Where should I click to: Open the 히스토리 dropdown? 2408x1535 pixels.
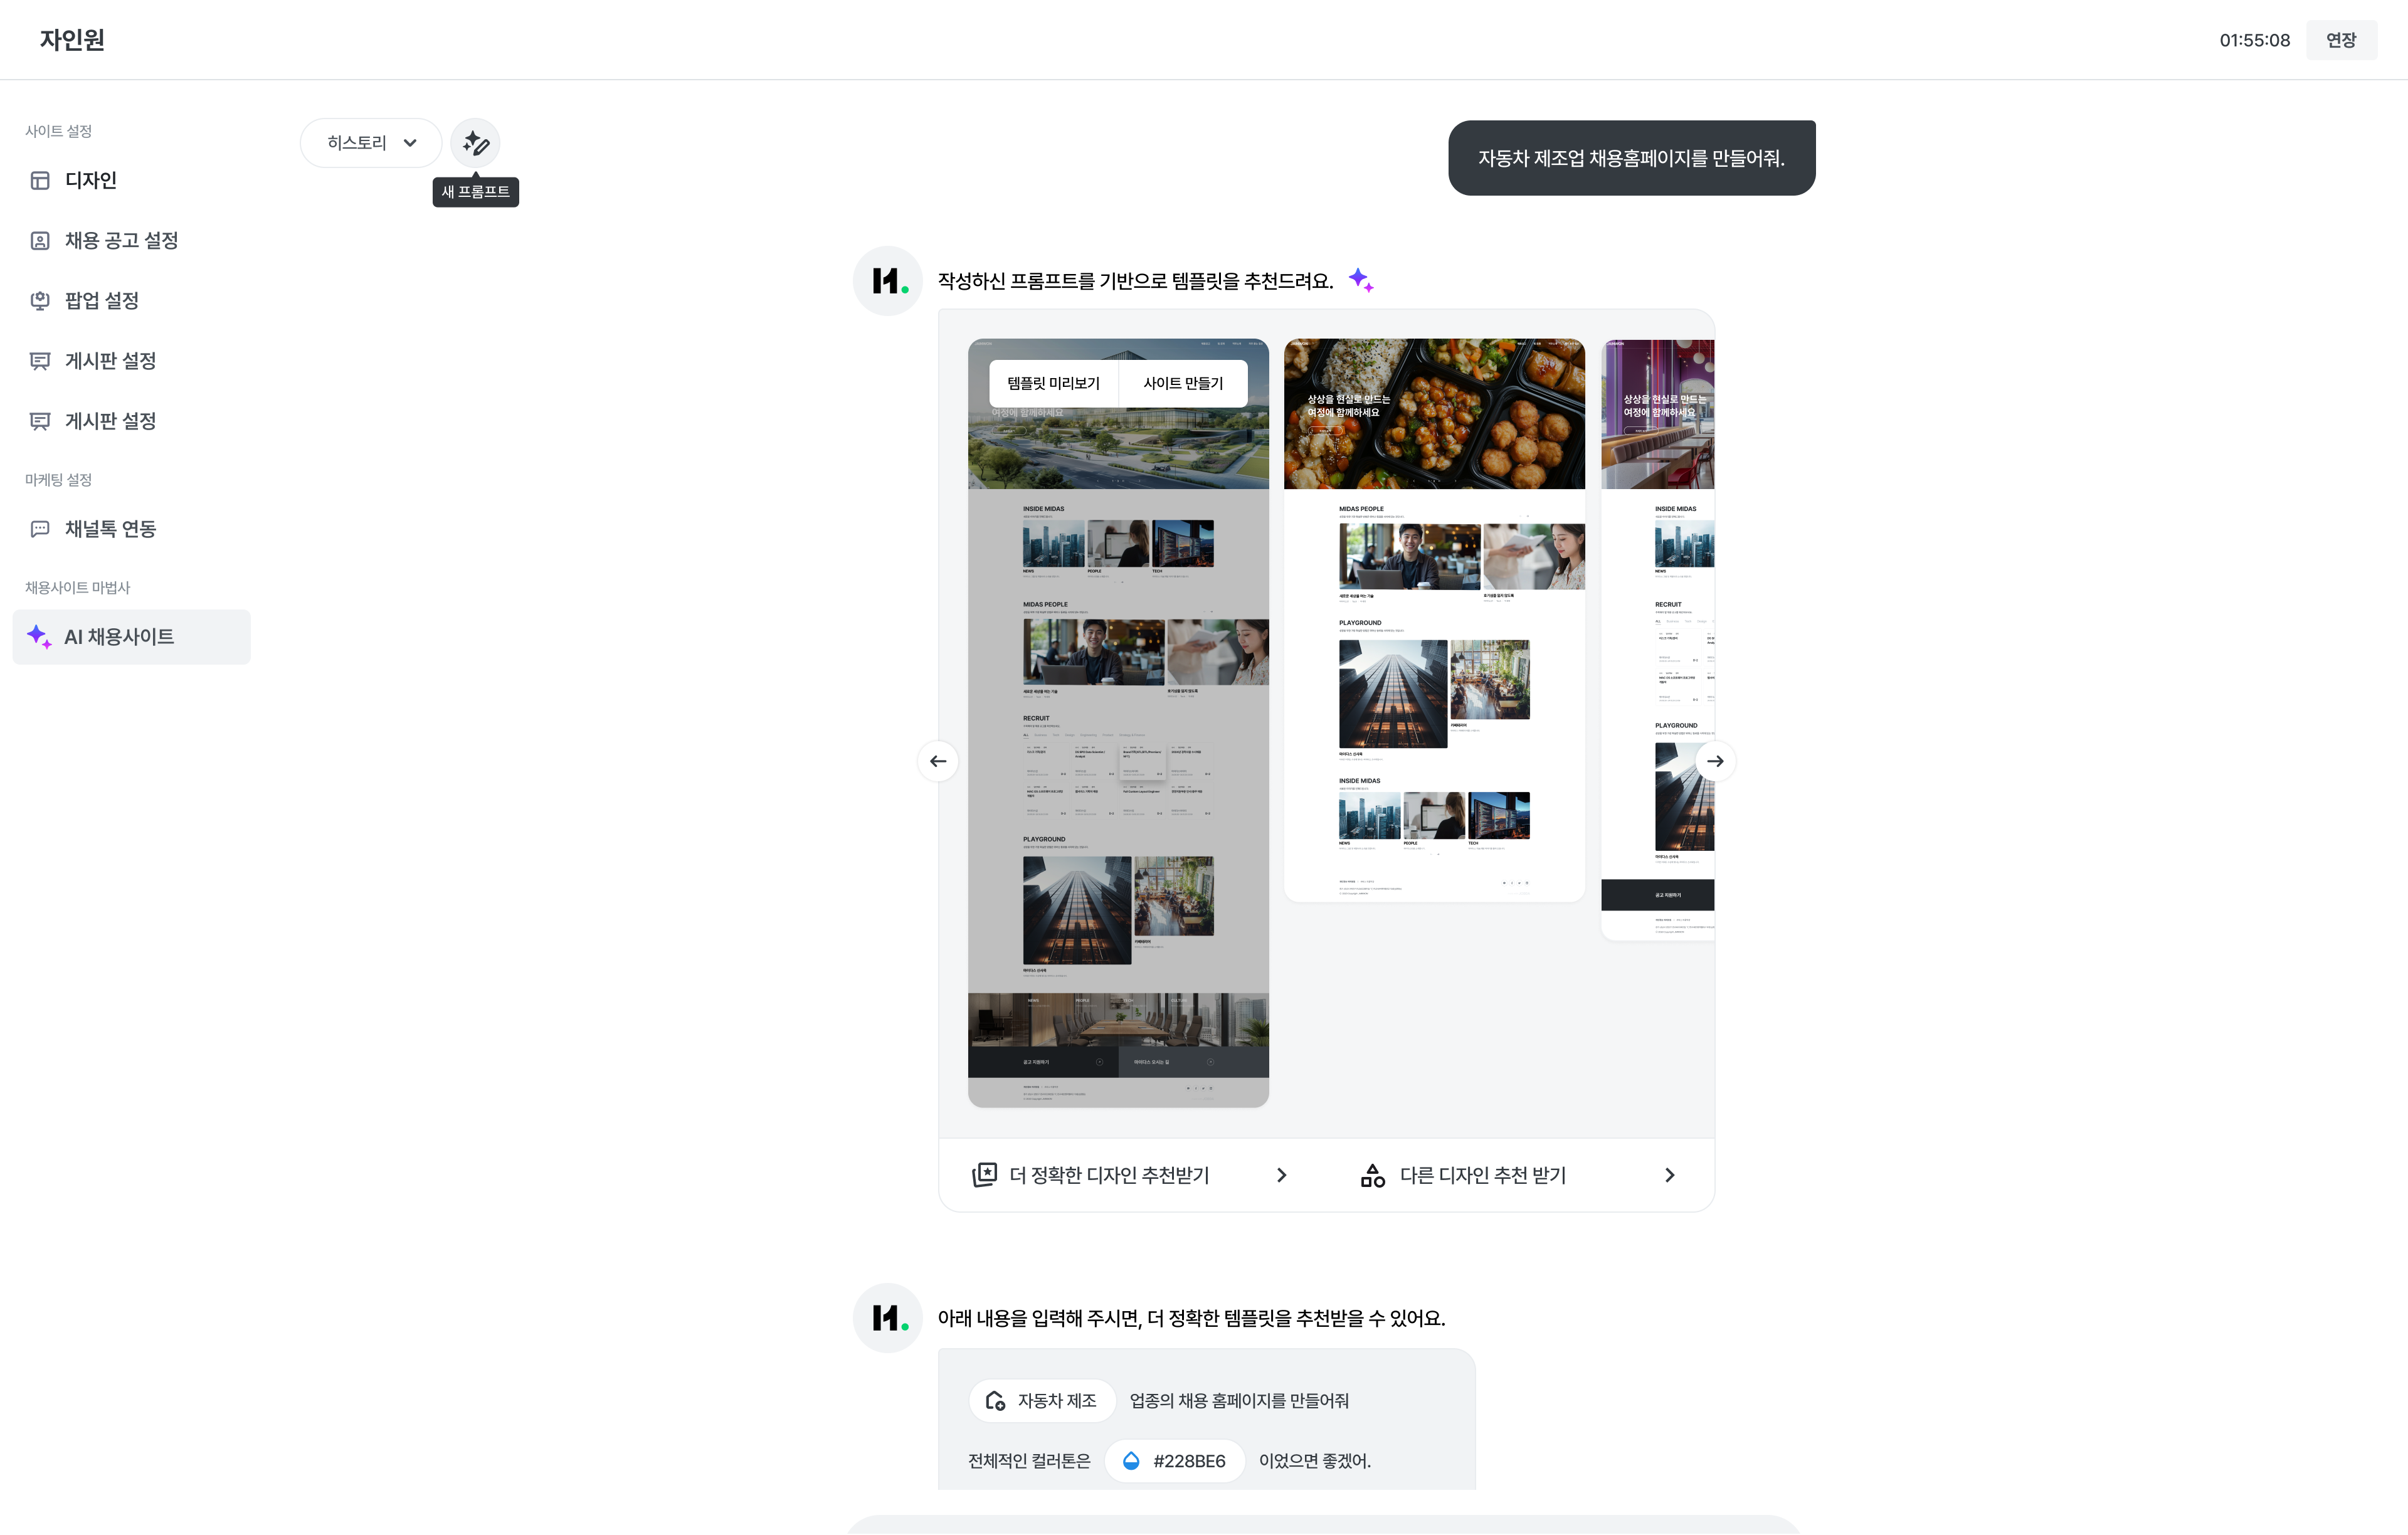[x=371, y=143]
